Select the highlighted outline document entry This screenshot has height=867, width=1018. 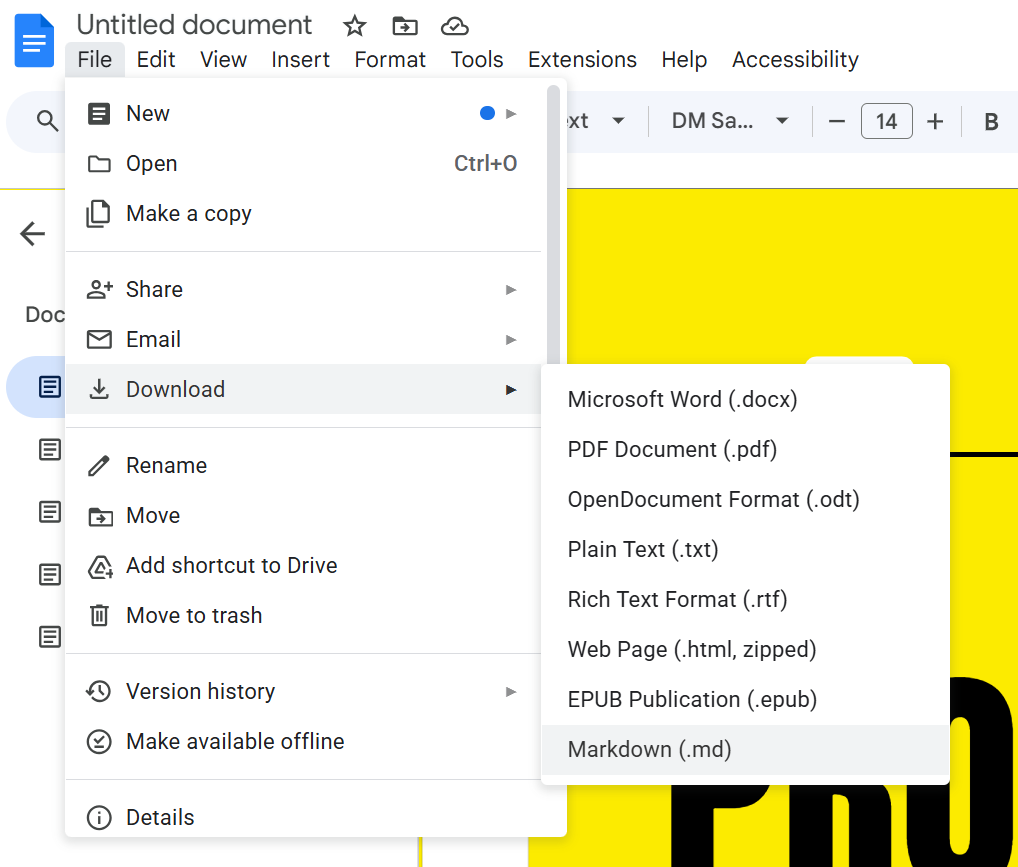click(x=50, y=387)
